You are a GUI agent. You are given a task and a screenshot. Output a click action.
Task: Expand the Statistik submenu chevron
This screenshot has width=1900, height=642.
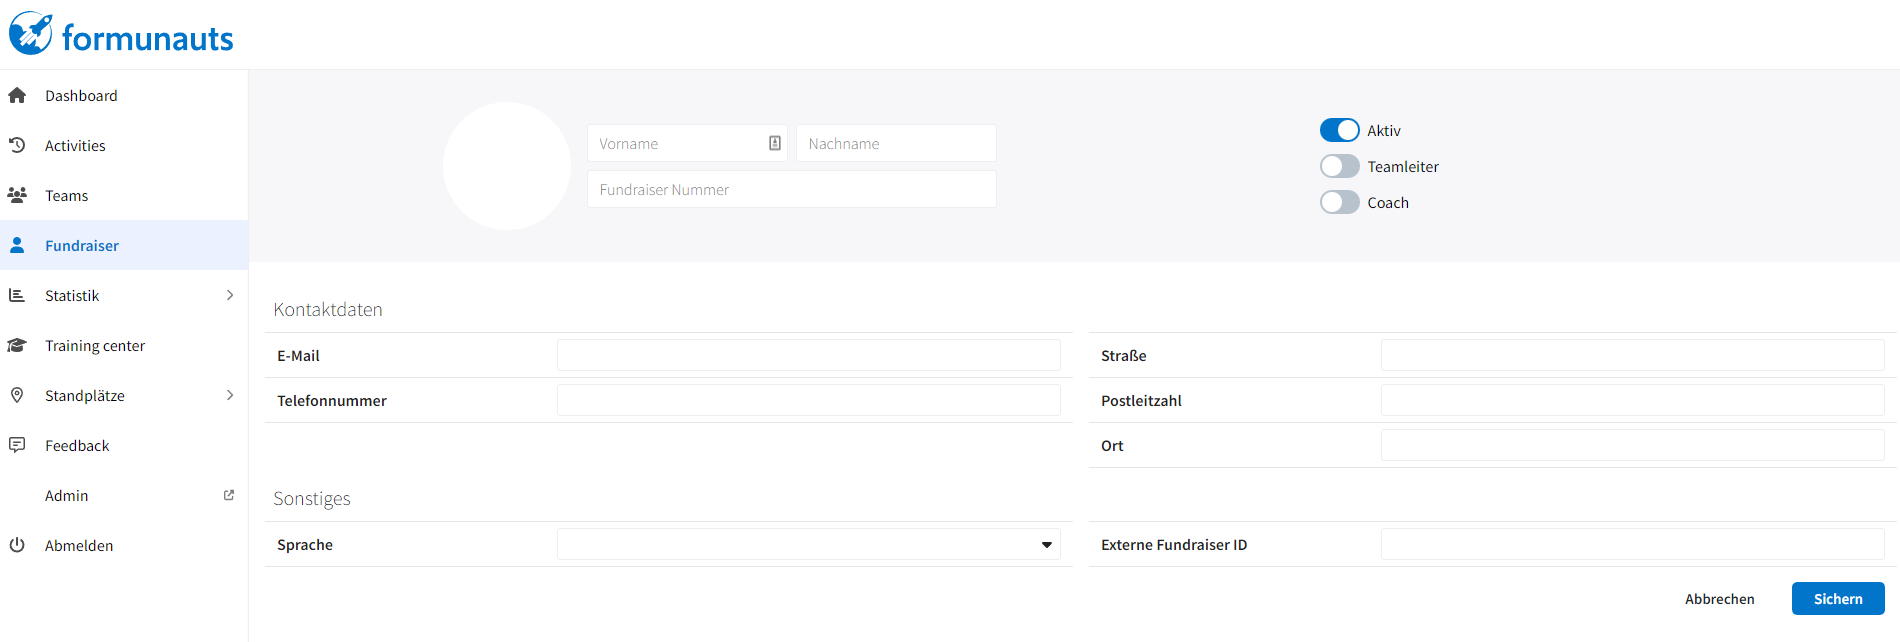point(230,295)
